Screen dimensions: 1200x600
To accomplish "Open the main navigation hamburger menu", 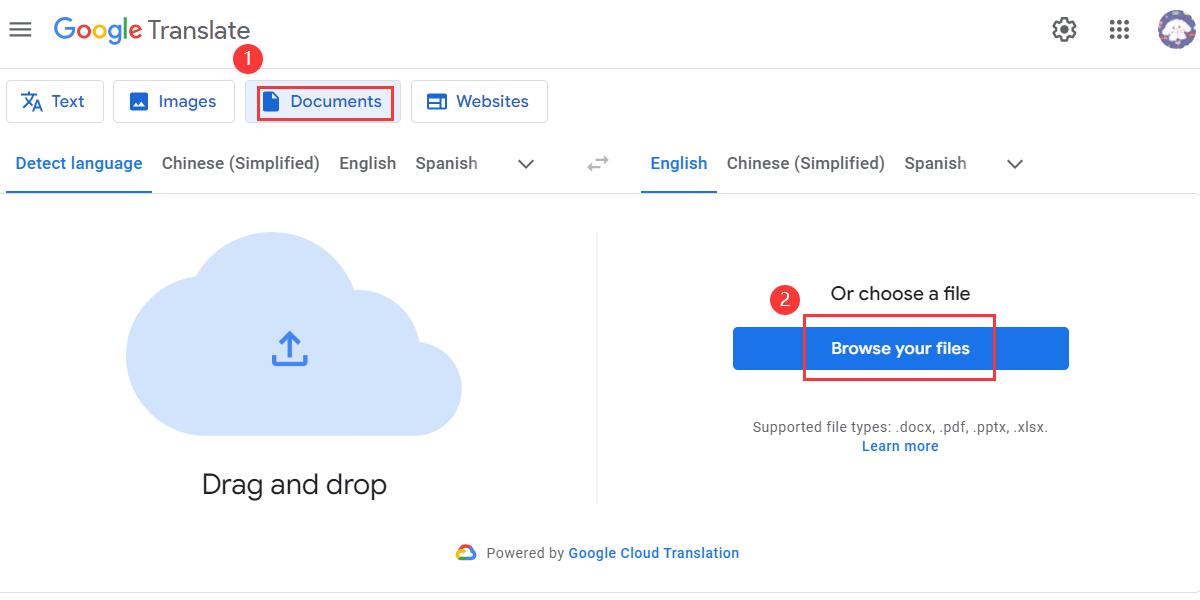I will tap(20, 29).
